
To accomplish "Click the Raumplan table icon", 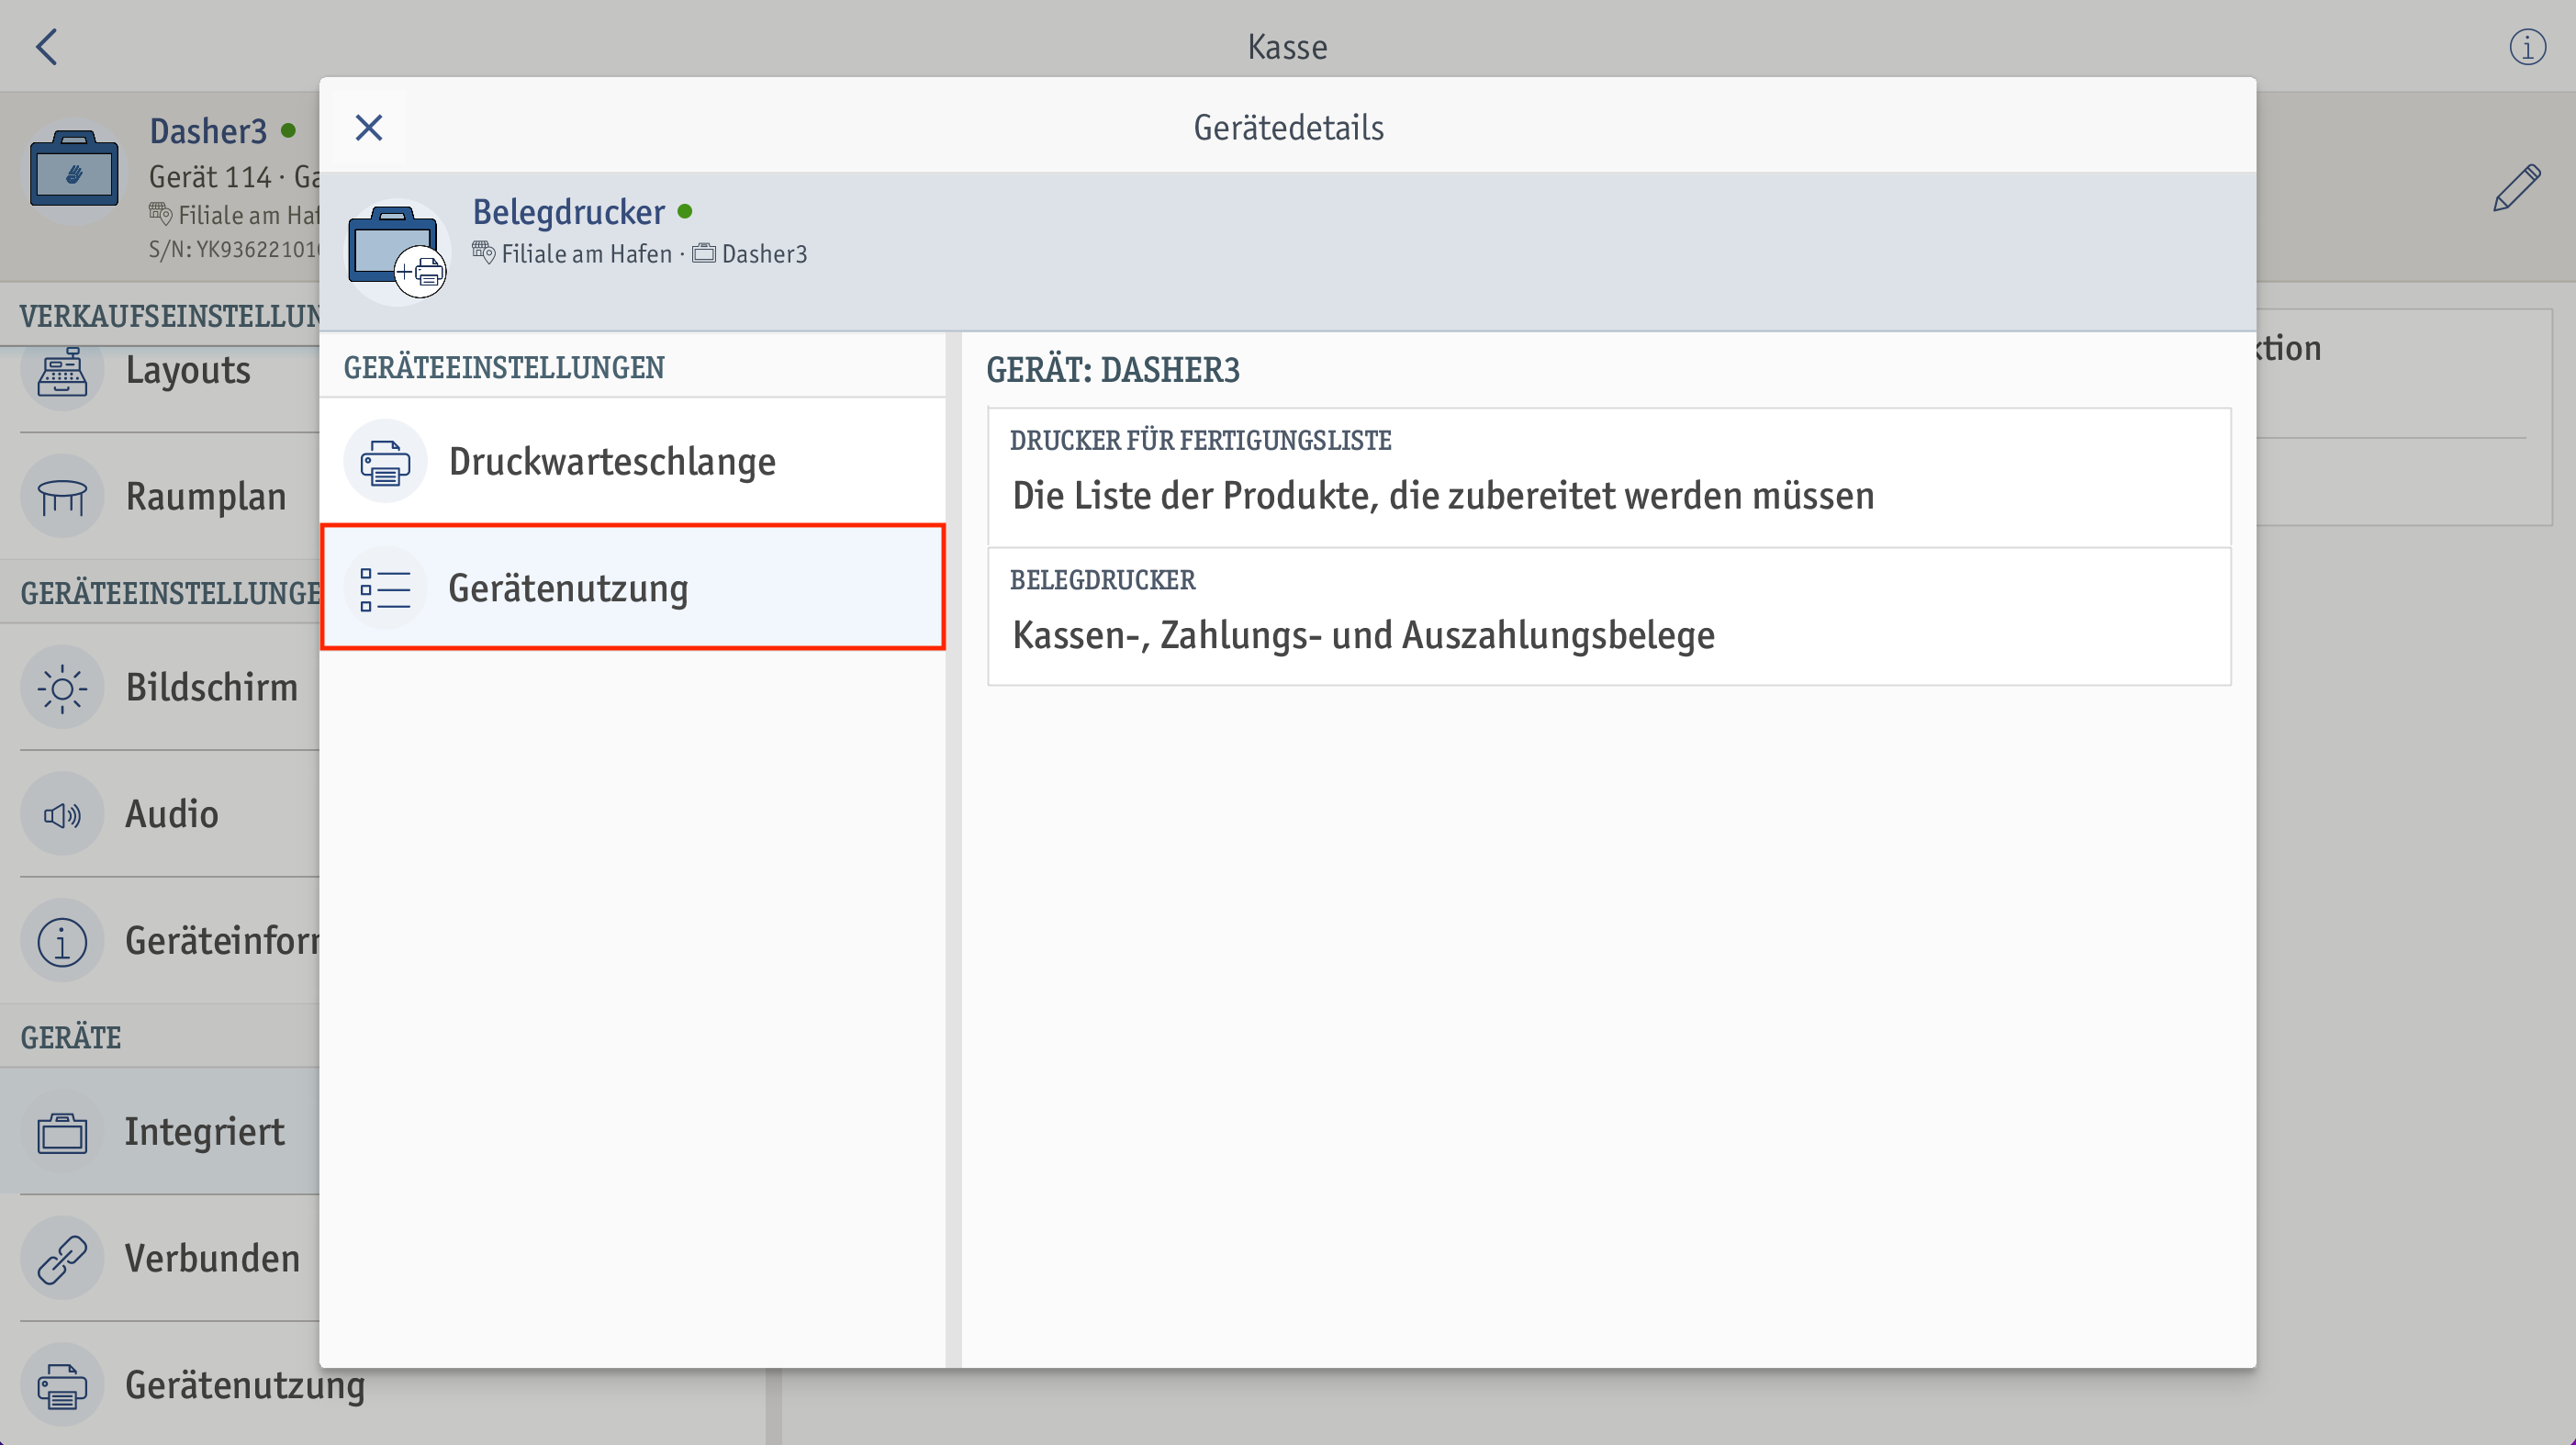I will tap(62, 497).
